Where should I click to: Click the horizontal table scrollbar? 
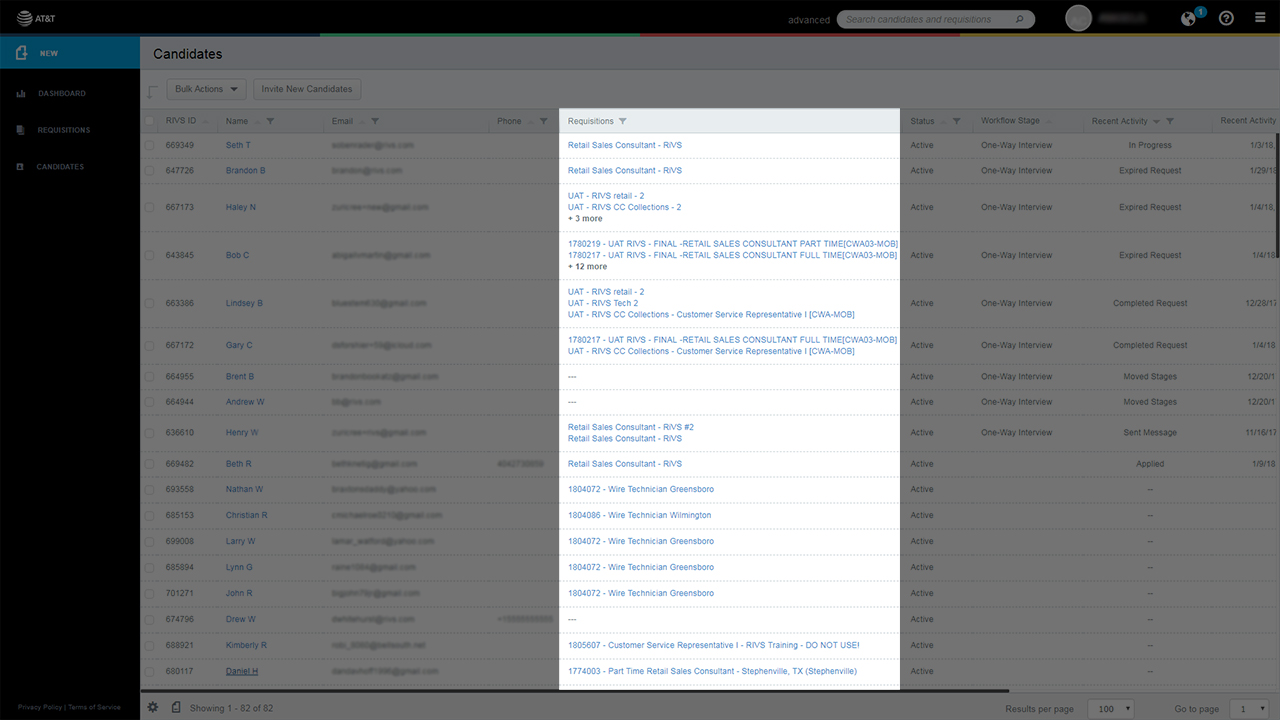tap(575, 690)
